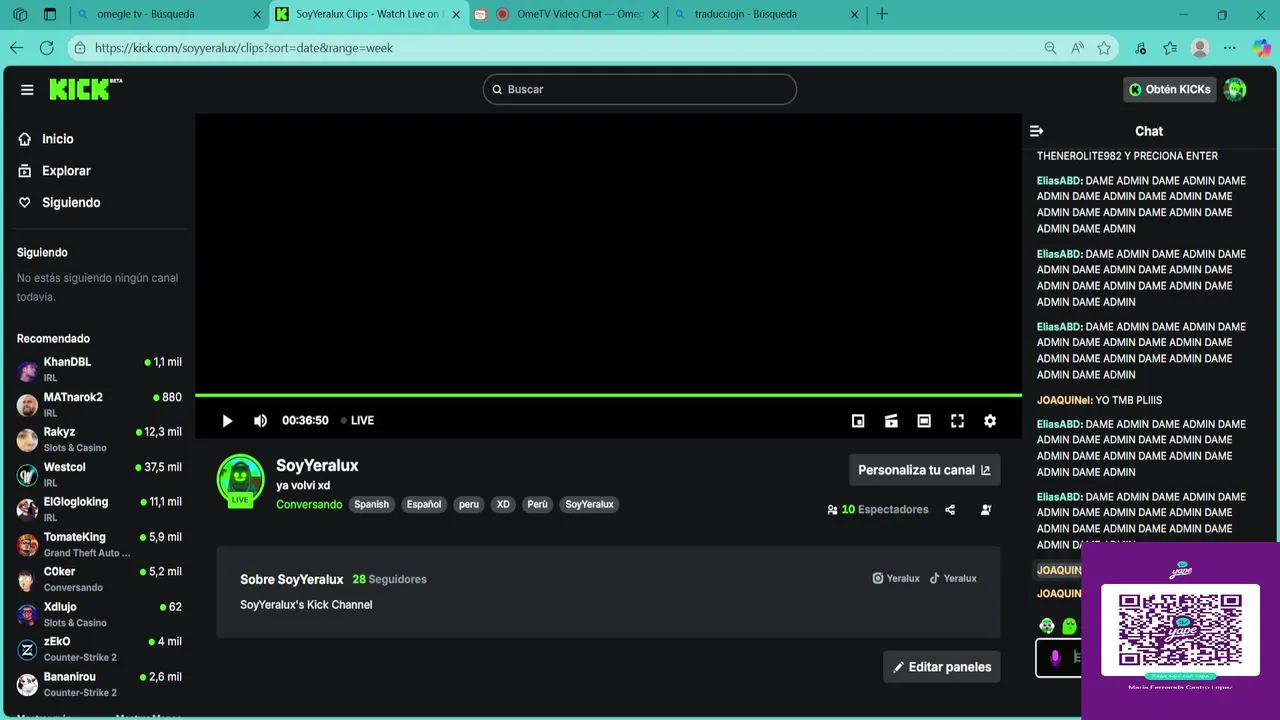The image size is (1280, 720).
Task: Open the browser profile icon
Action: point(1200,48)
